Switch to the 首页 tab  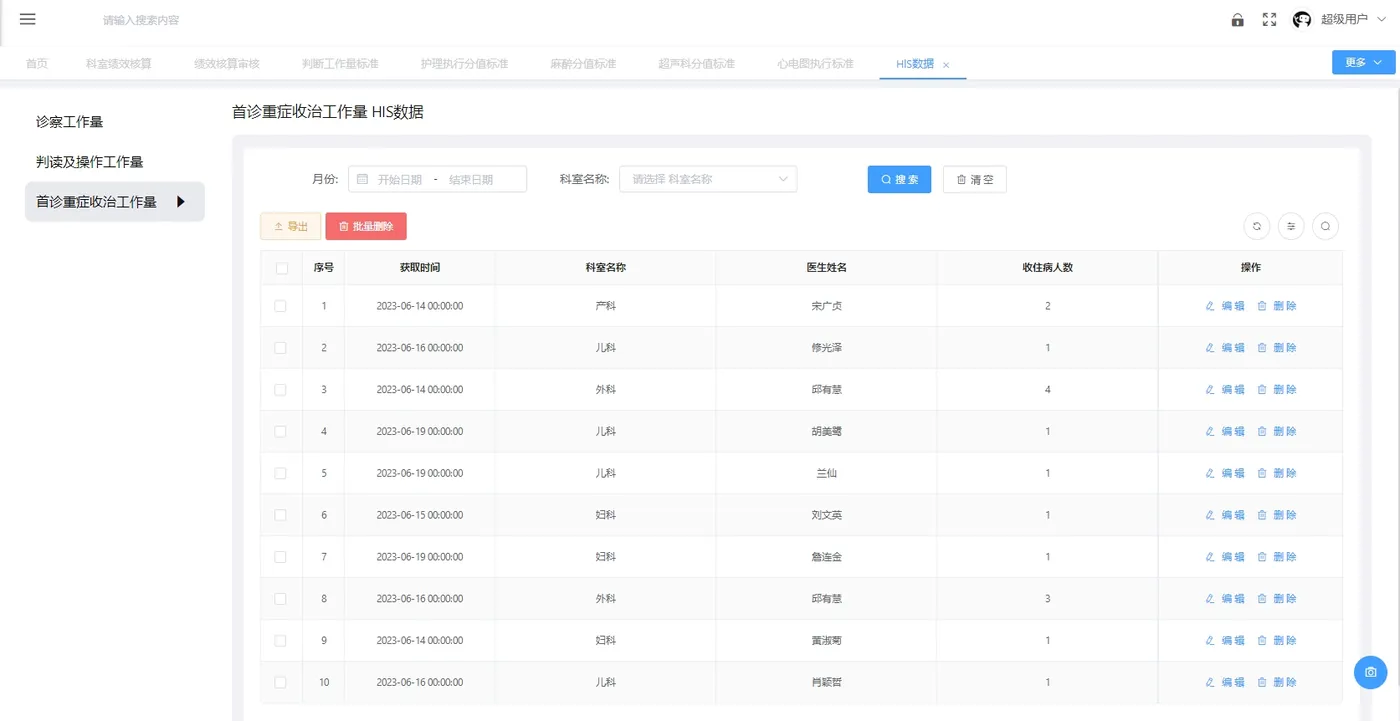point(37,64)
